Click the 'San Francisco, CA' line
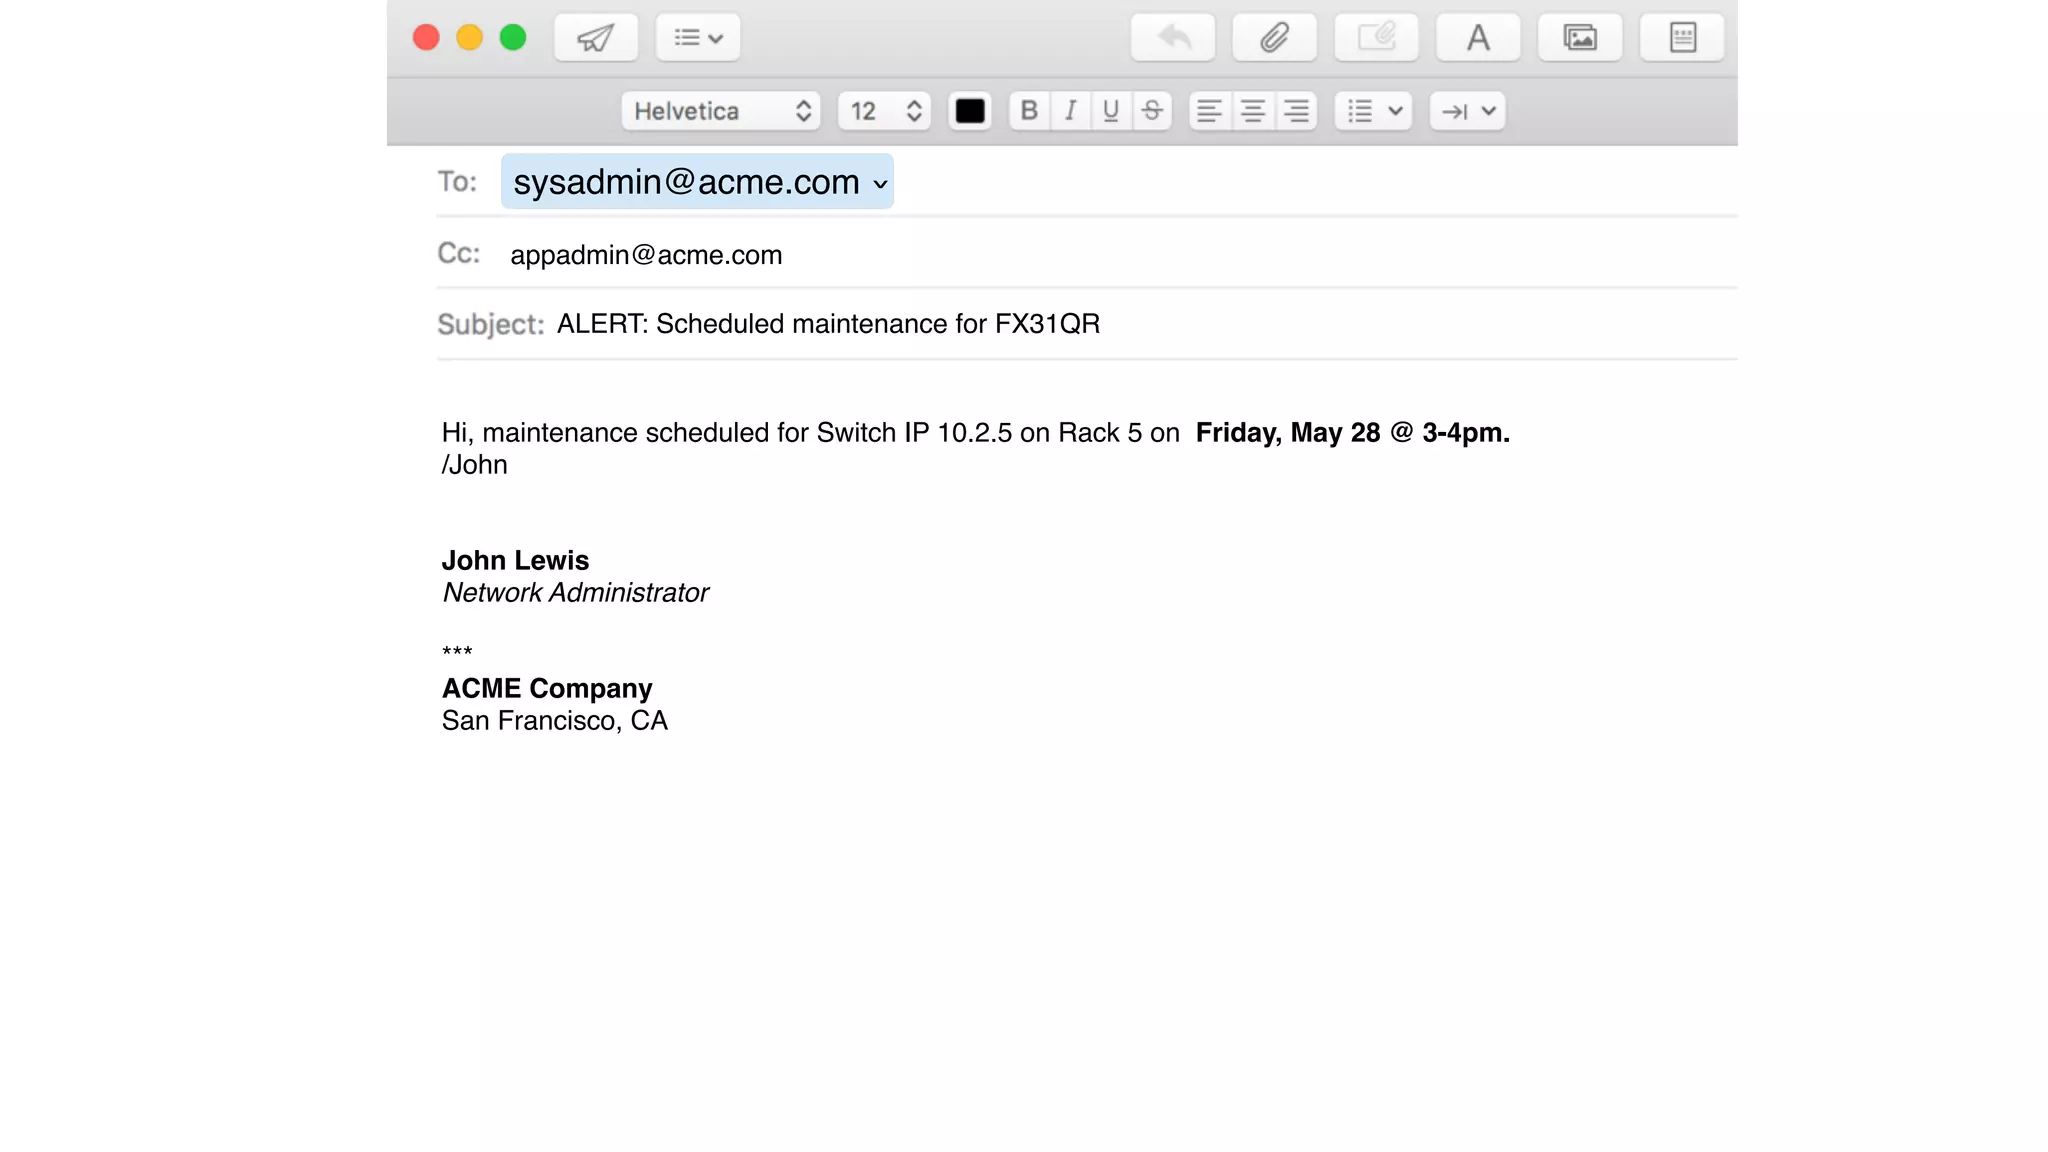2048x1152 pixels. tap(555, 721)
